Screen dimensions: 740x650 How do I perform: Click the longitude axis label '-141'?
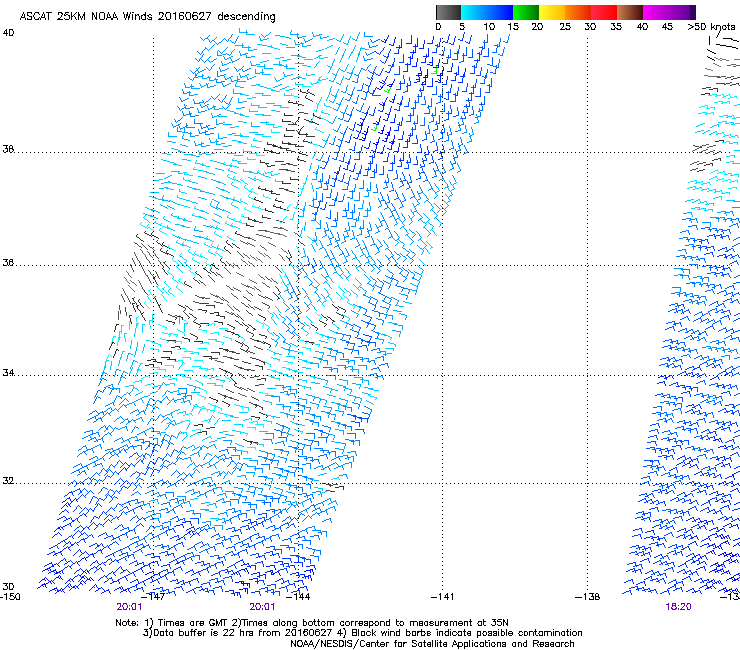pos(443,597)
